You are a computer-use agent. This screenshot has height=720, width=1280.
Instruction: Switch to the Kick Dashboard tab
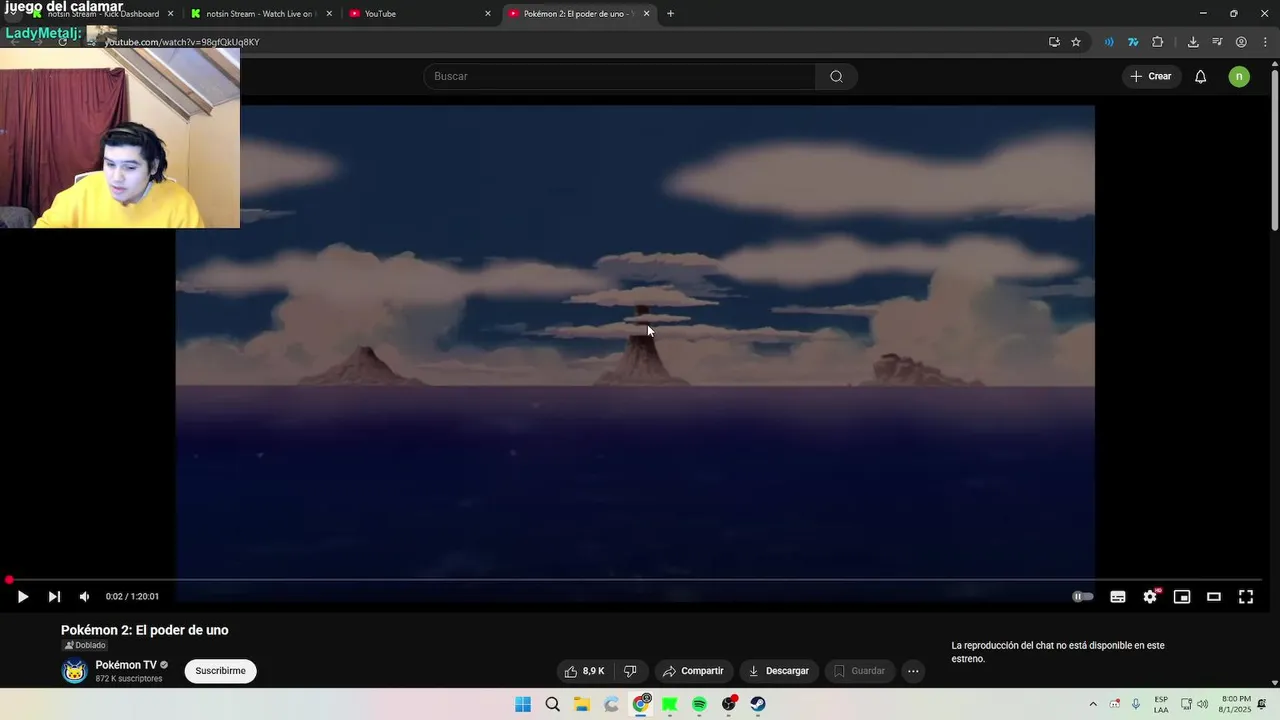[103, 14]
